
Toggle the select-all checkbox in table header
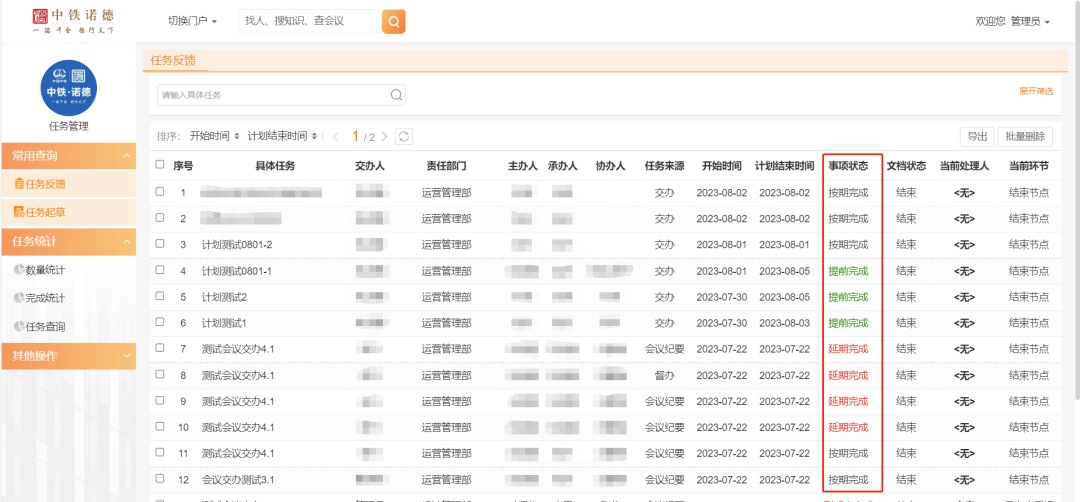click(x=160, y=165)
